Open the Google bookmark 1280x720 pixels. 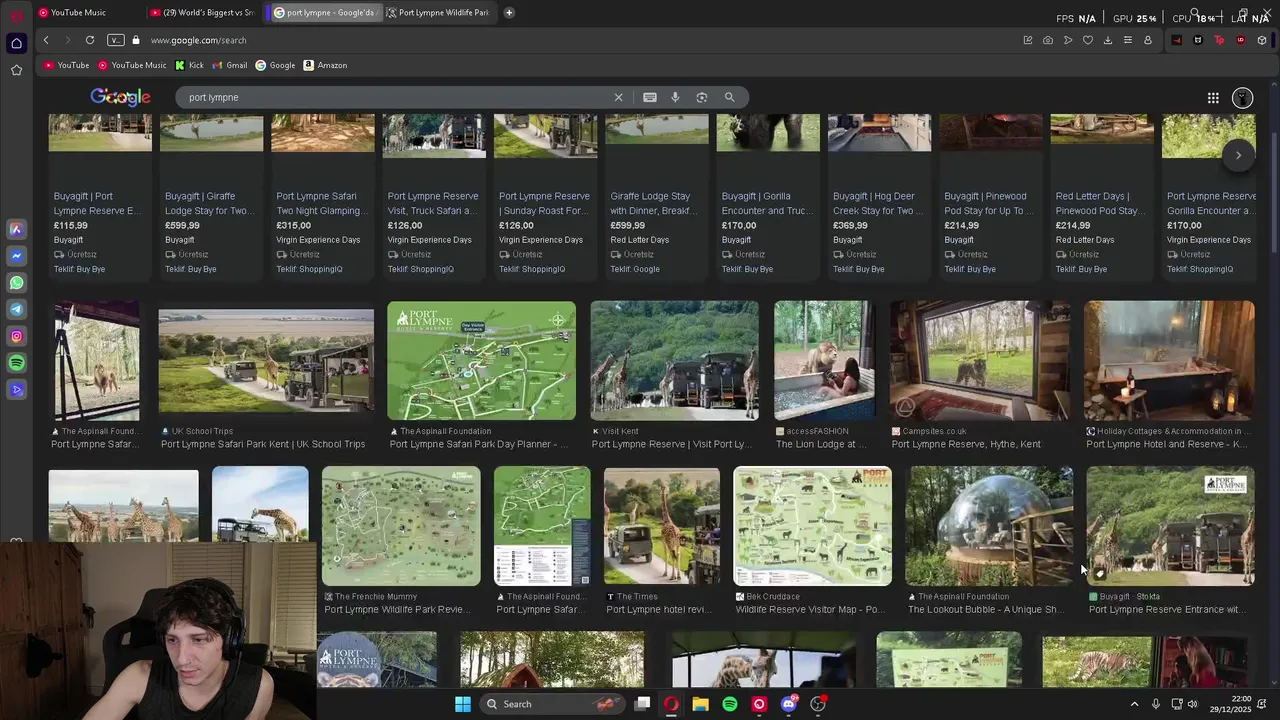point(275,65)
